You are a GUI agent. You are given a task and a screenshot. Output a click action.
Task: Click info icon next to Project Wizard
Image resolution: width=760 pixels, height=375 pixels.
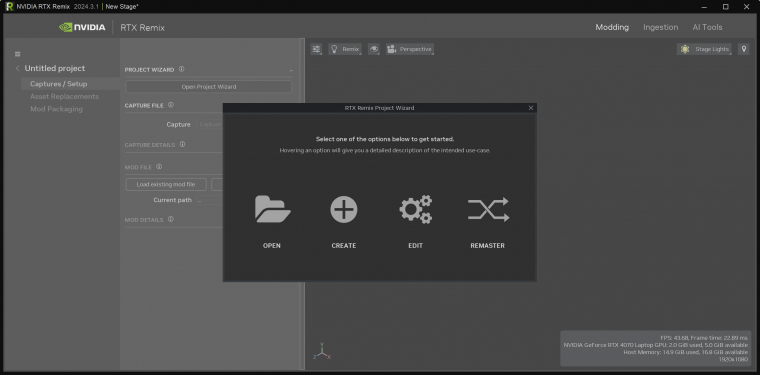pos(181,69)
